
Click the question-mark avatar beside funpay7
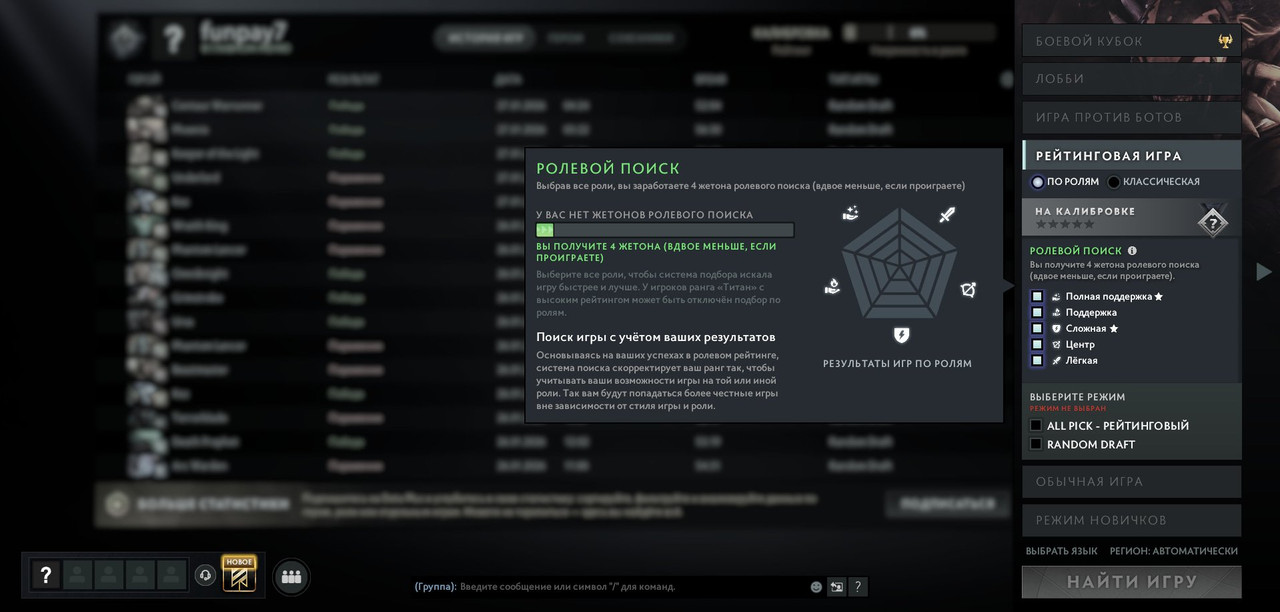[x=173, y=40]
